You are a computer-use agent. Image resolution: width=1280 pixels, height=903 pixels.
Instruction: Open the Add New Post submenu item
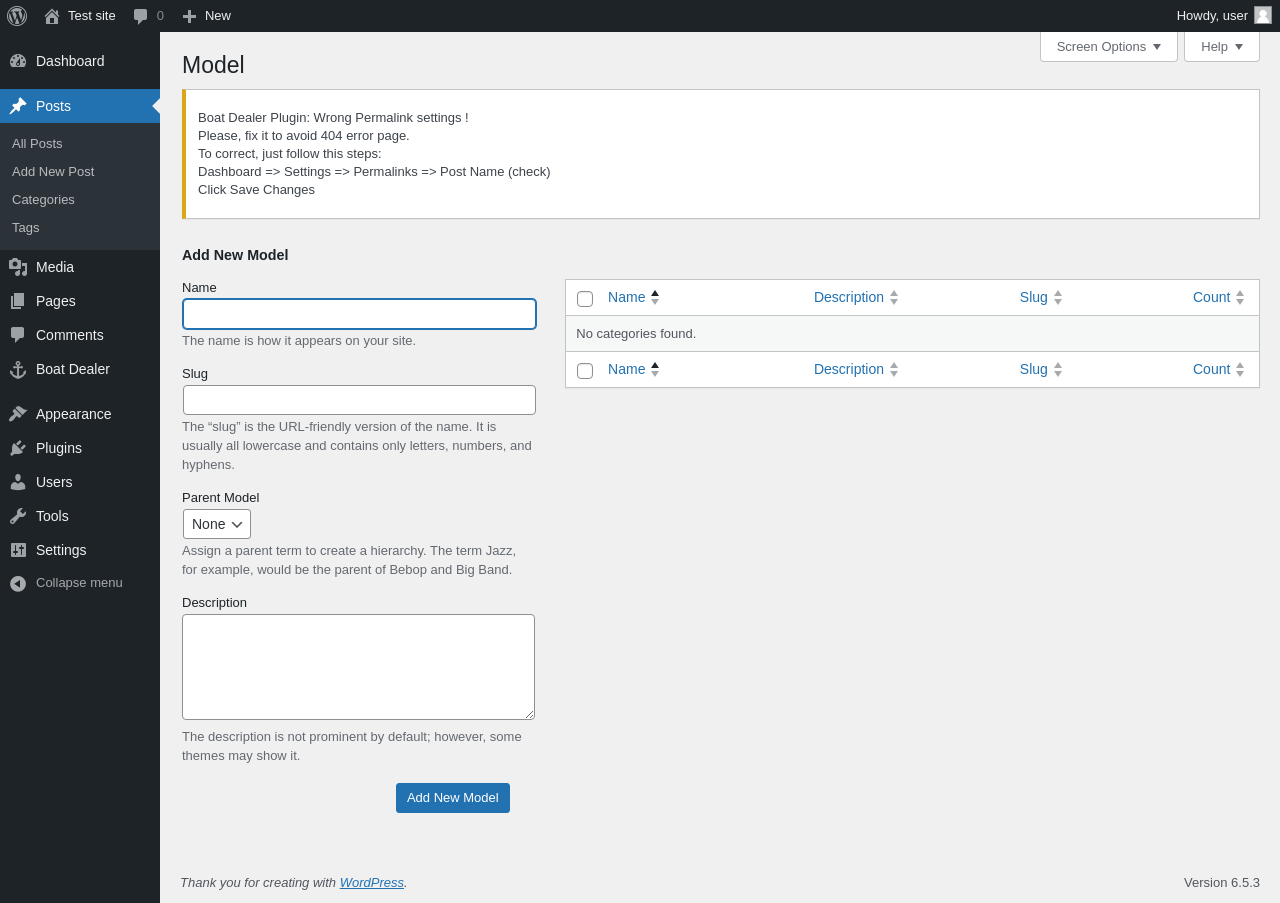[53, 172]
